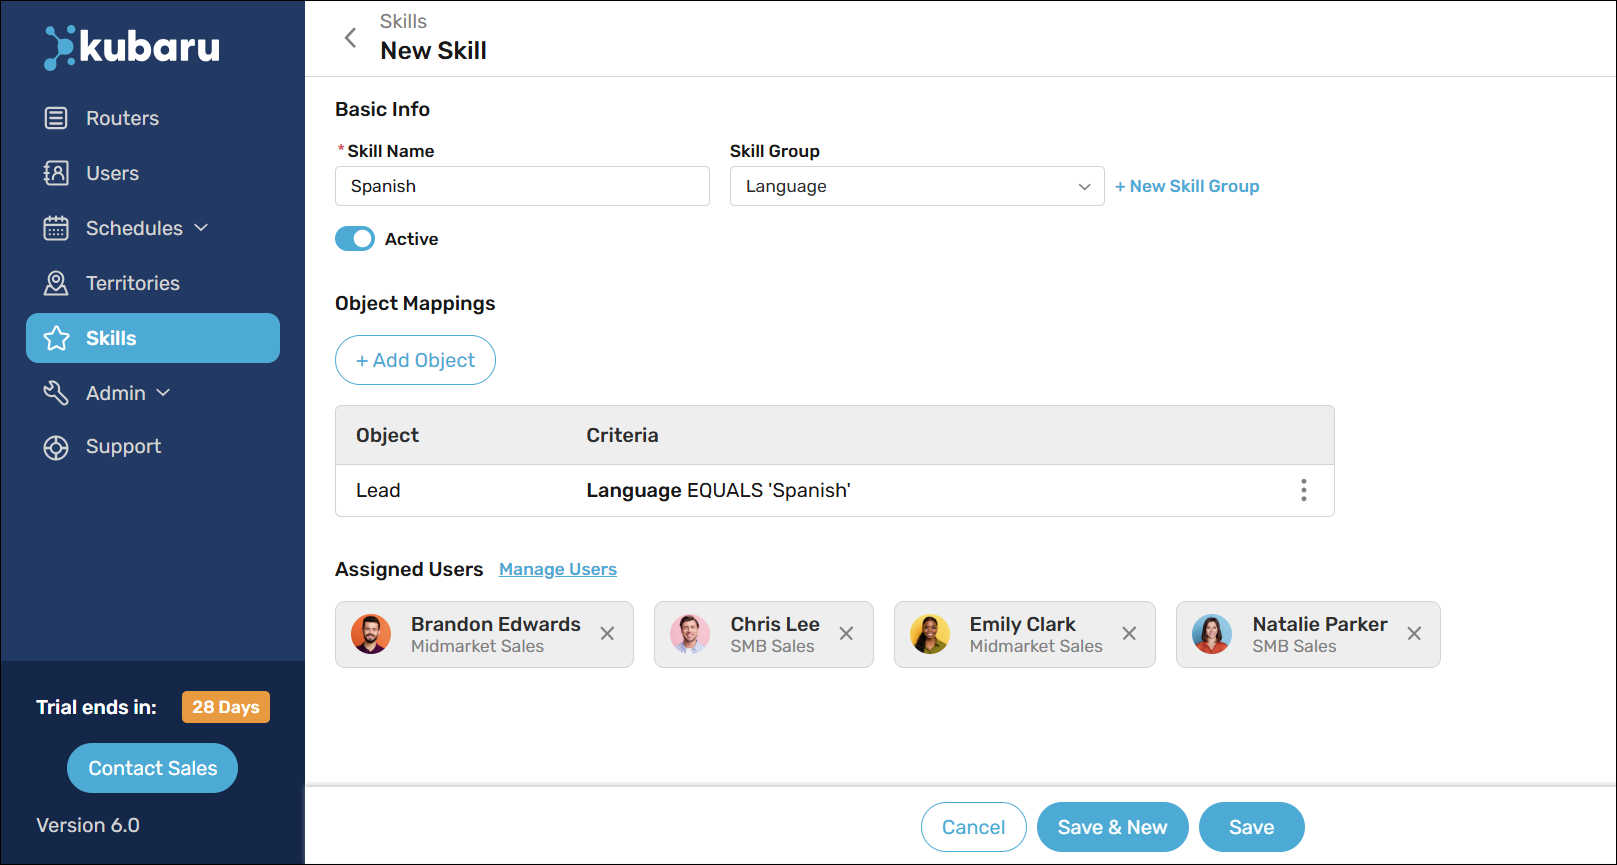Open the Territories section

(132, 282)
